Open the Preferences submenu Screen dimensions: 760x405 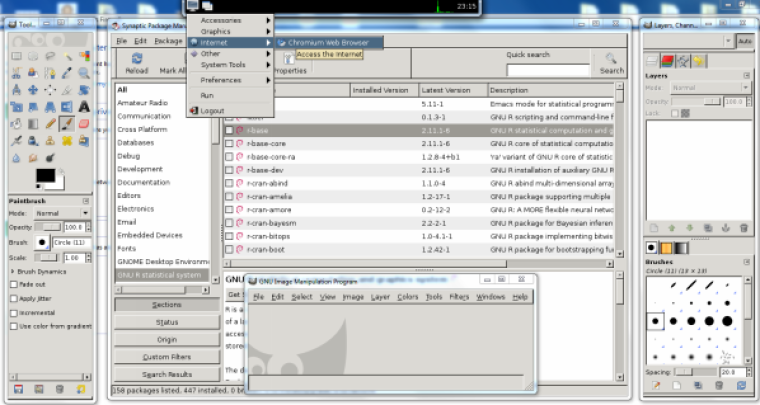(x=231, y=80)
